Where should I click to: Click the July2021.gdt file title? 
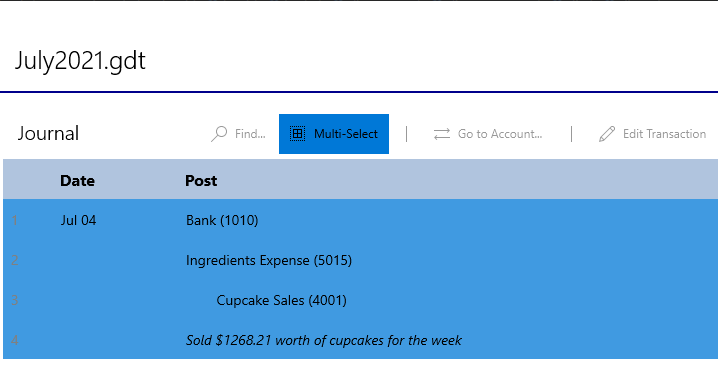click(x=80, y=61)
